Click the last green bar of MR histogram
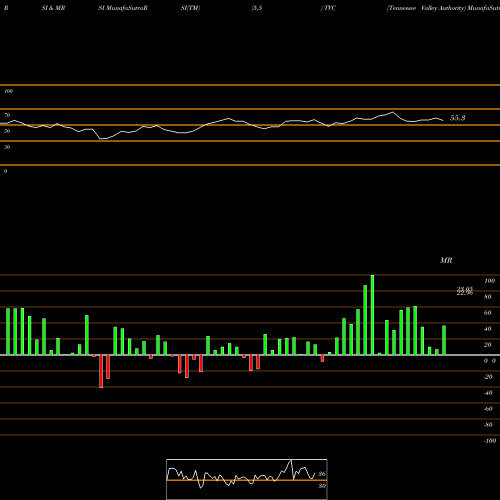 coord(444,340)
